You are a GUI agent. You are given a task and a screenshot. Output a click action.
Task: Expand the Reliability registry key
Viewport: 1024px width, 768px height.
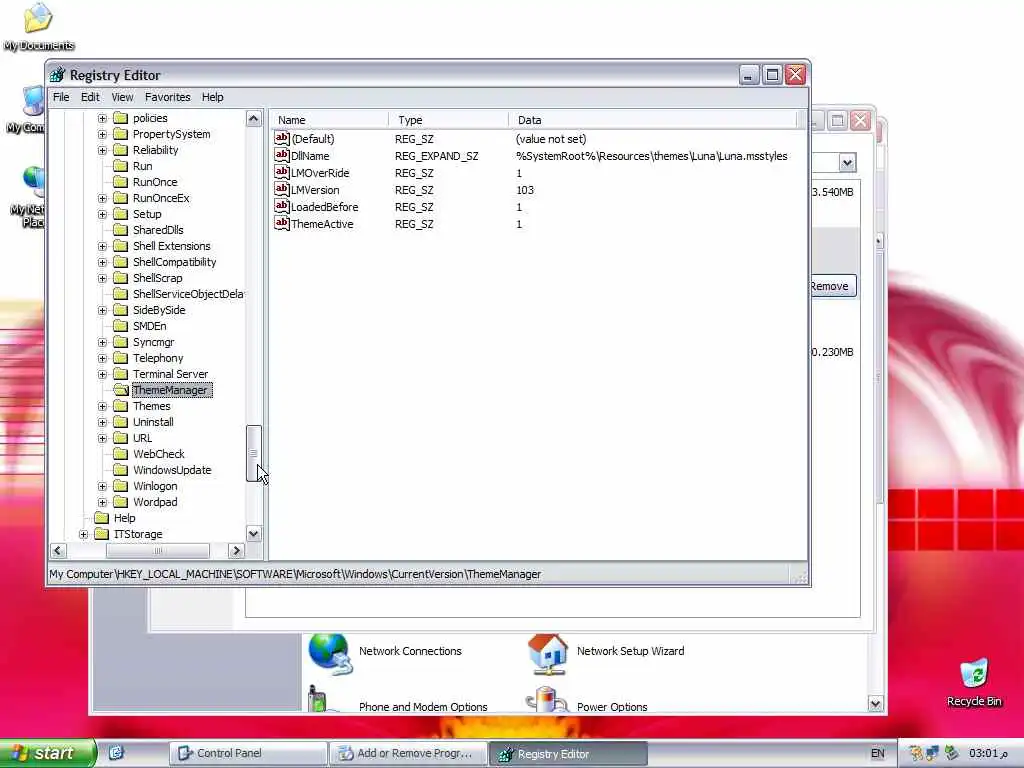pos(103,150)
